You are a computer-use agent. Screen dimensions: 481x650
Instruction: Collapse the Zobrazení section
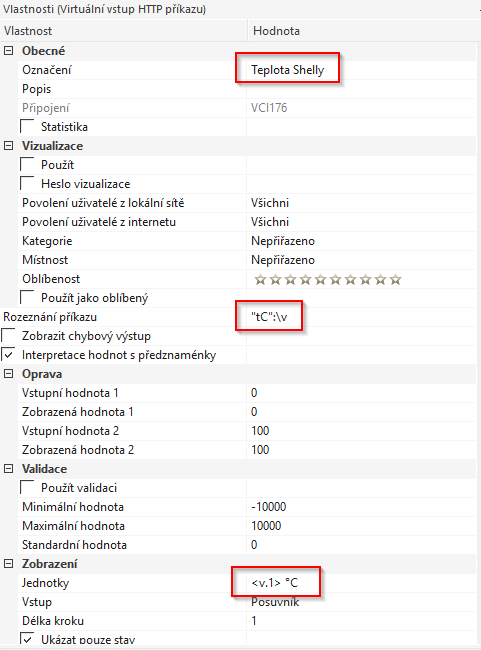coord(8,564)
